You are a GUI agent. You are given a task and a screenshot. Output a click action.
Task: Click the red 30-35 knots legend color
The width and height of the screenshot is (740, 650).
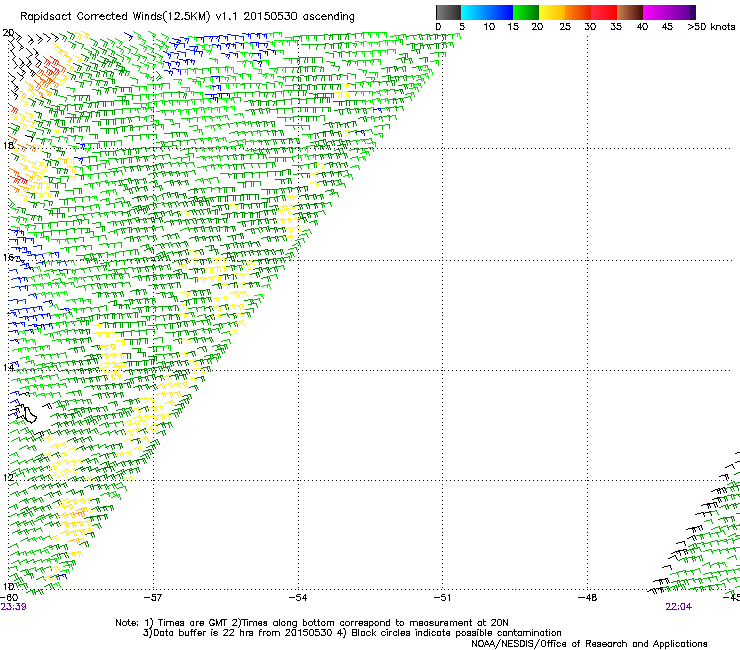604,12
